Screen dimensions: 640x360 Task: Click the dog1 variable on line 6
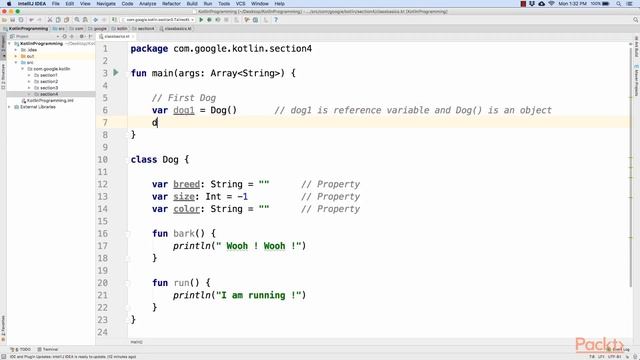(x=184, y=110)
